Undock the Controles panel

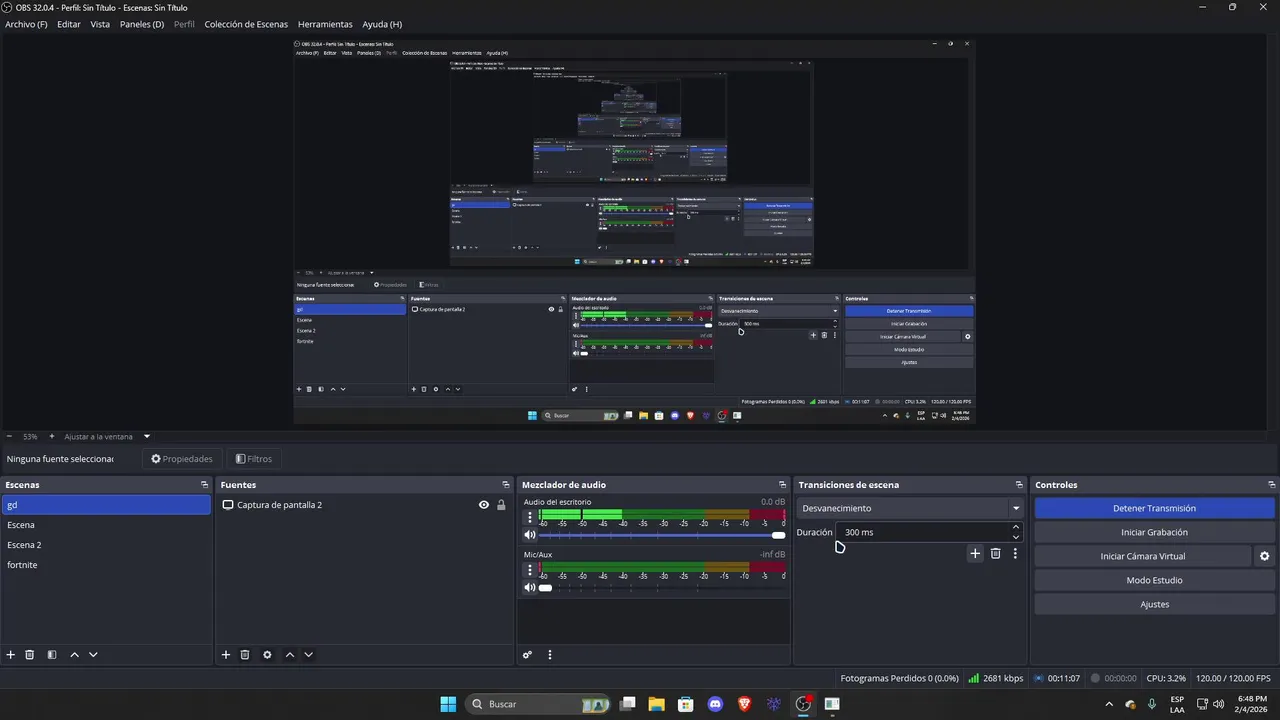coord(1271,485)
